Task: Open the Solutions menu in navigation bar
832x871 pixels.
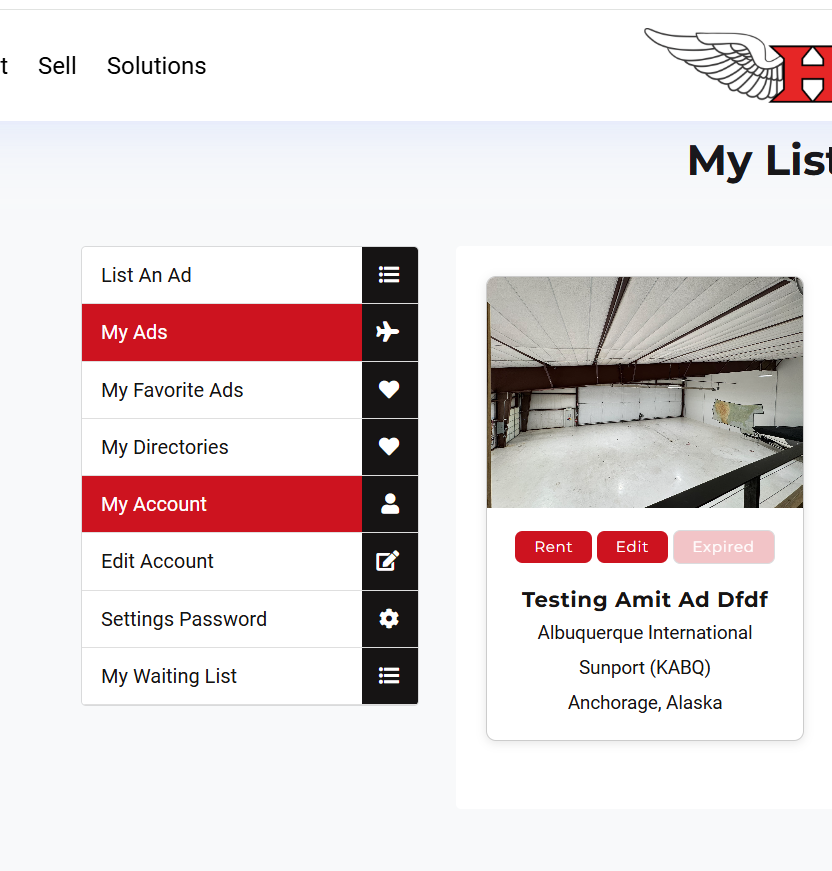Action: 156,66
